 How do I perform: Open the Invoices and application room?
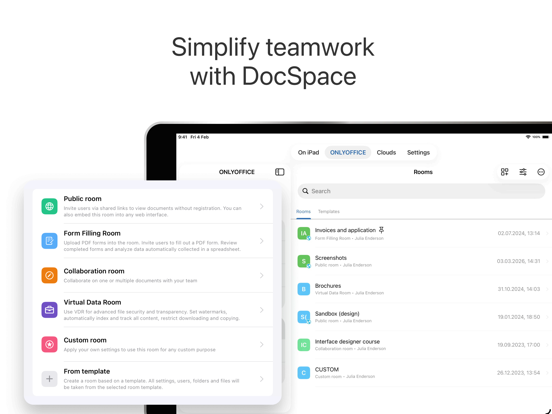[422, 233]
